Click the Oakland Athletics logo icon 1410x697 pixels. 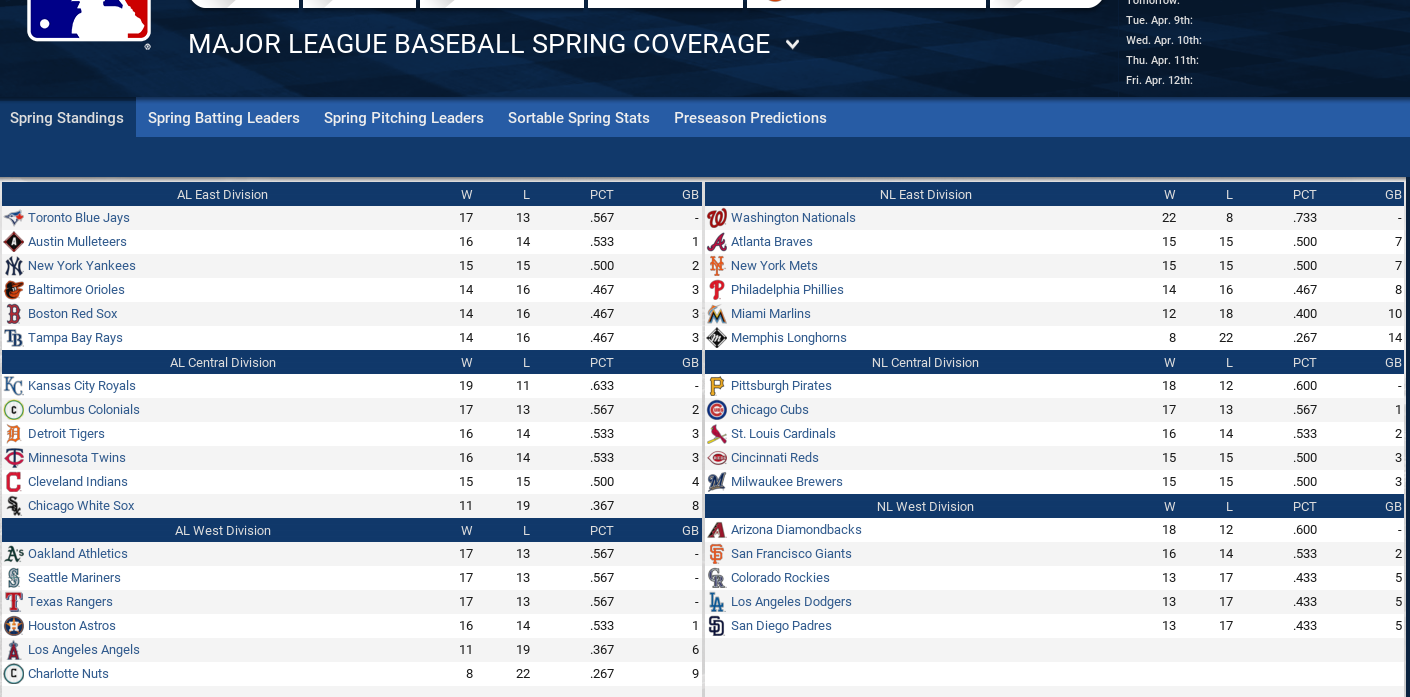[x=14, y=554]
